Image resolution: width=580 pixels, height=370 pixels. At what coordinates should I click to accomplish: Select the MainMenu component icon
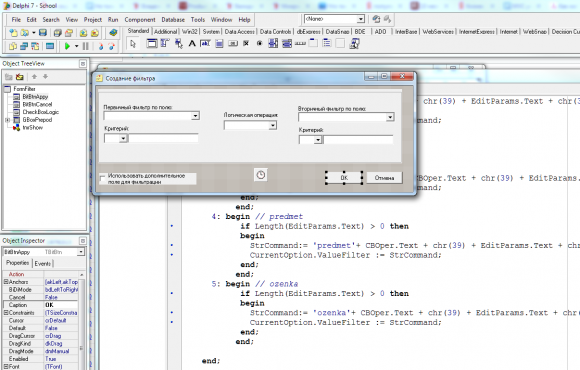click(x=165, y=44)
